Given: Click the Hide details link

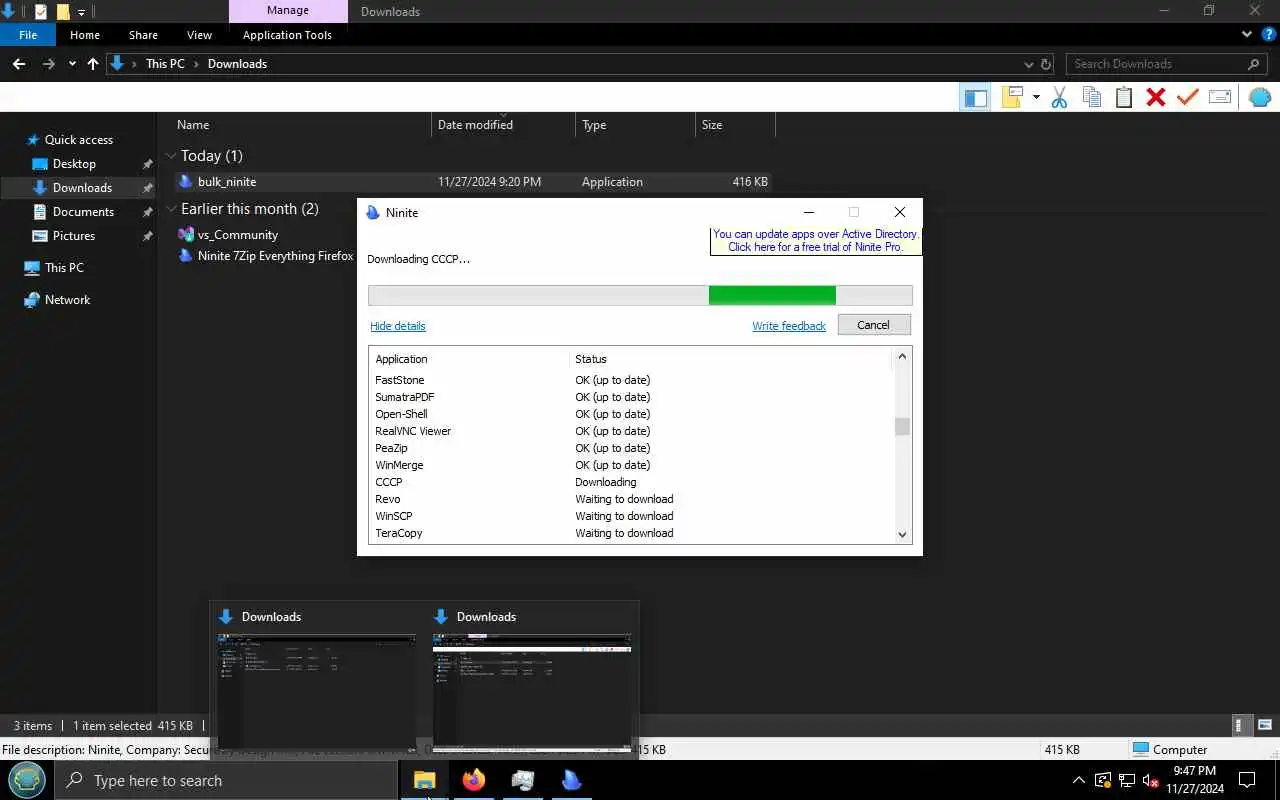Looking at the screenshot, I should 398,326.
